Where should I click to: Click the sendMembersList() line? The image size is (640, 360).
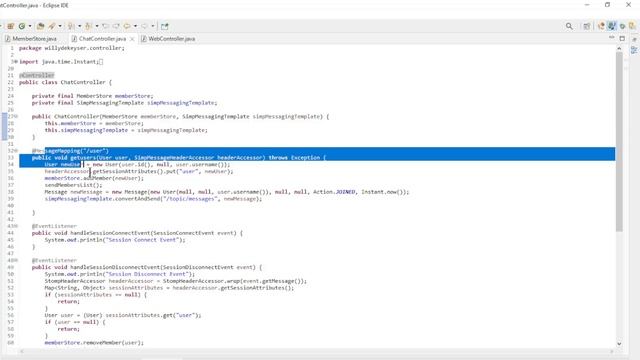73,185
